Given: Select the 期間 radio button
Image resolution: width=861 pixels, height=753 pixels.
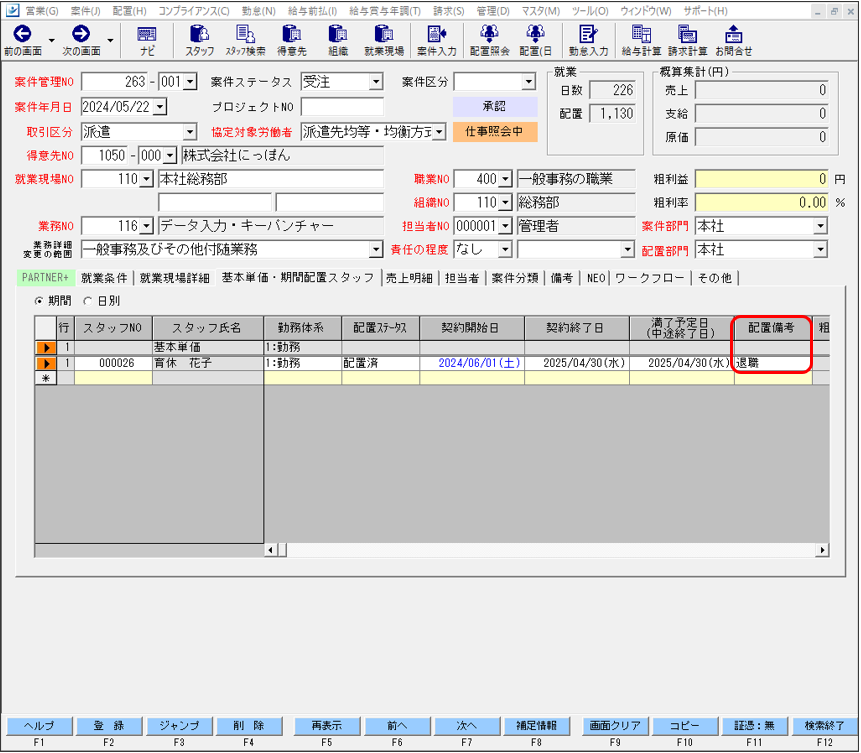Looking at the screenshot, I should pos(38,301).
